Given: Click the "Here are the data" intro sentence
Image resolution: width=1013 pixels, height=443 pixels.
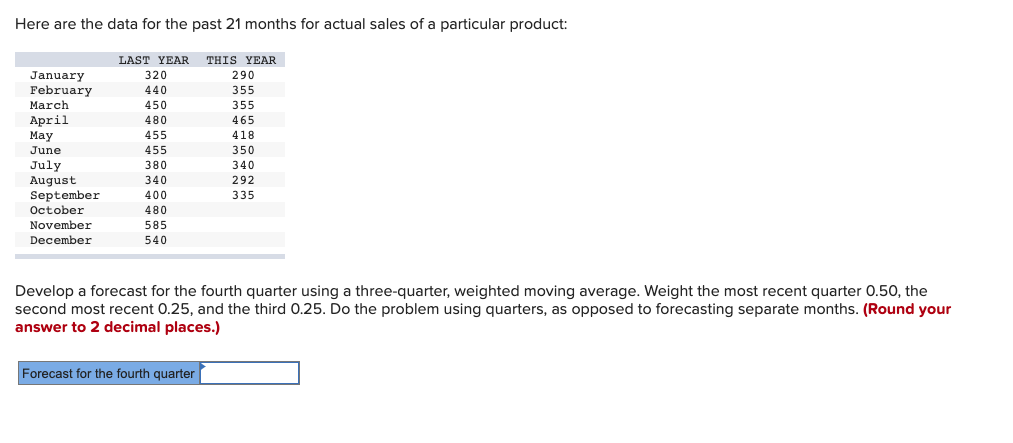Looking at the screenshot, I should coord(290,24).
